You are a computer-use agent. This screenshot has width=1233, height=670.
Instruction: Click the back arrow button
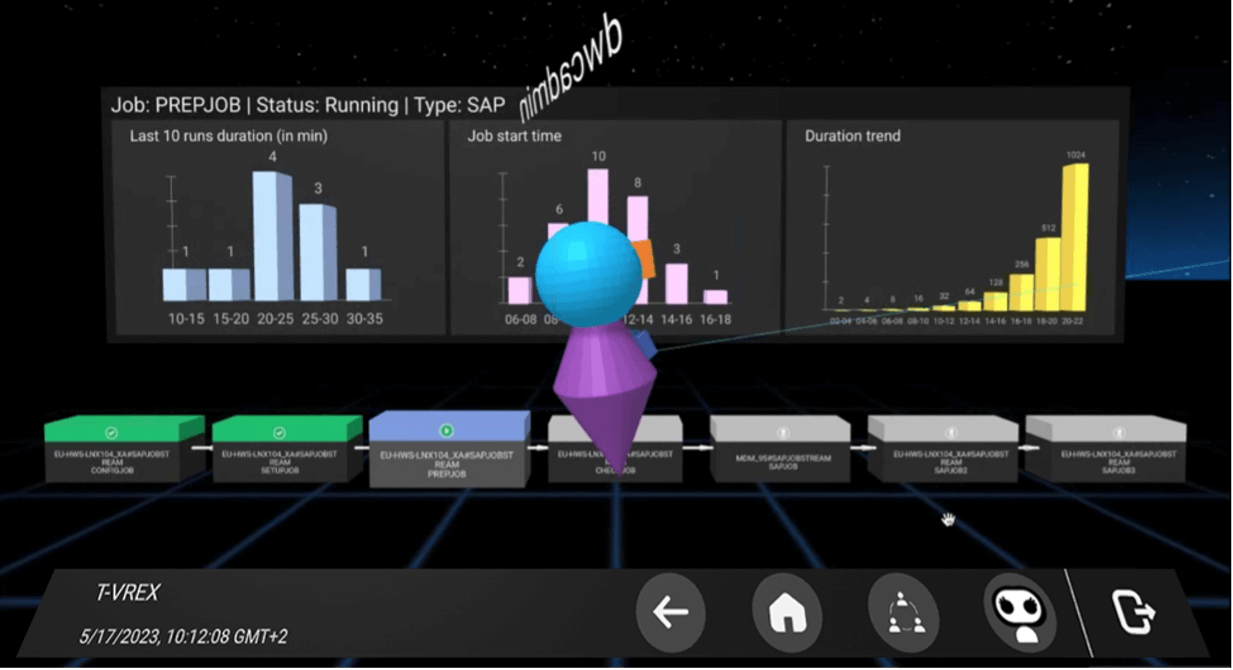(x=670, y=613)
